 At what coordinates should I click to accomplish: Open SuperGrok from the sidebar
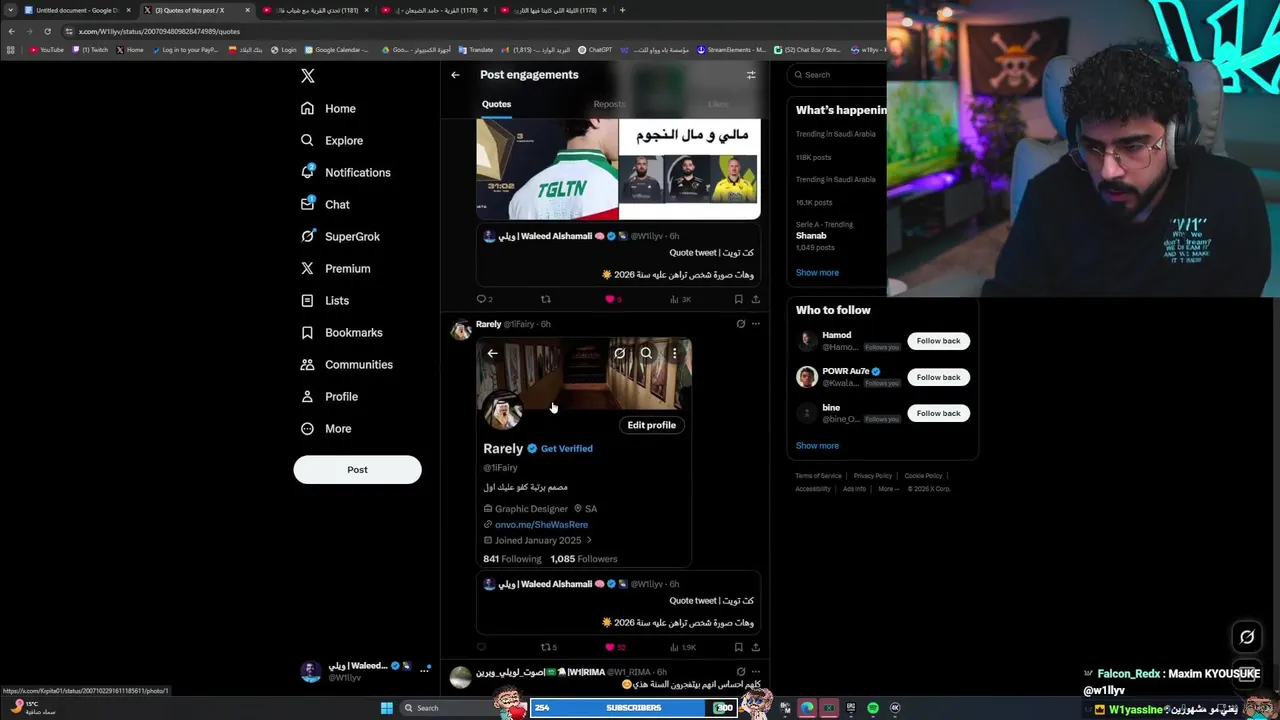(x=340, y=236)
